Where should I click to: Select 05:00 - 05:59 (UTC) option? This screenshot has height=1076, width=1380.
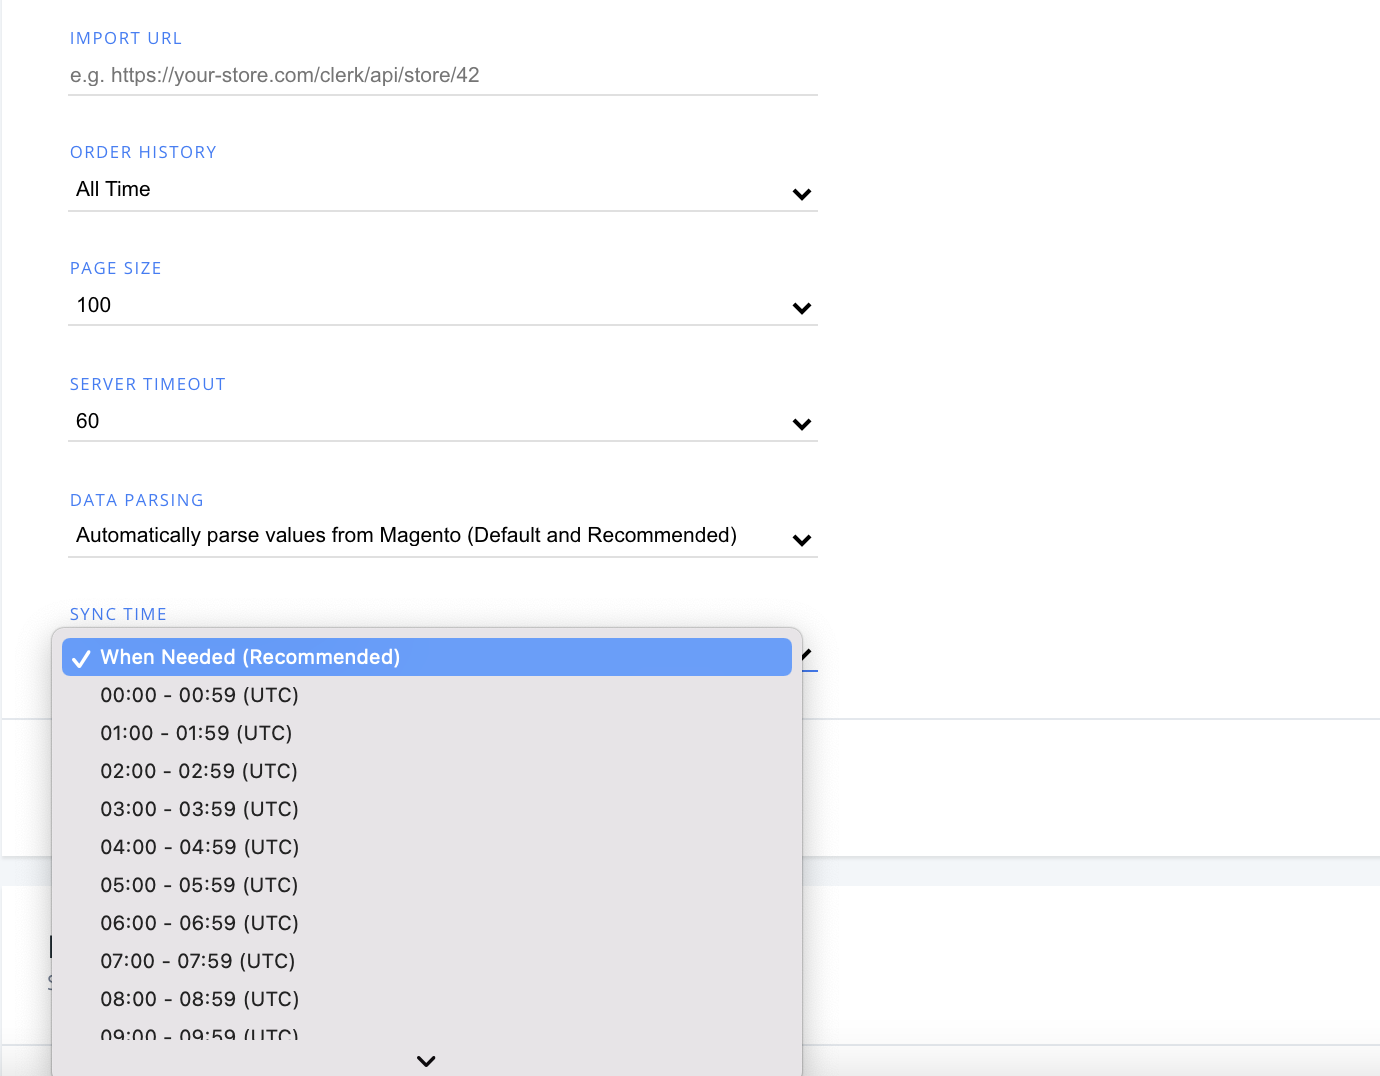[x=199, y=885]
